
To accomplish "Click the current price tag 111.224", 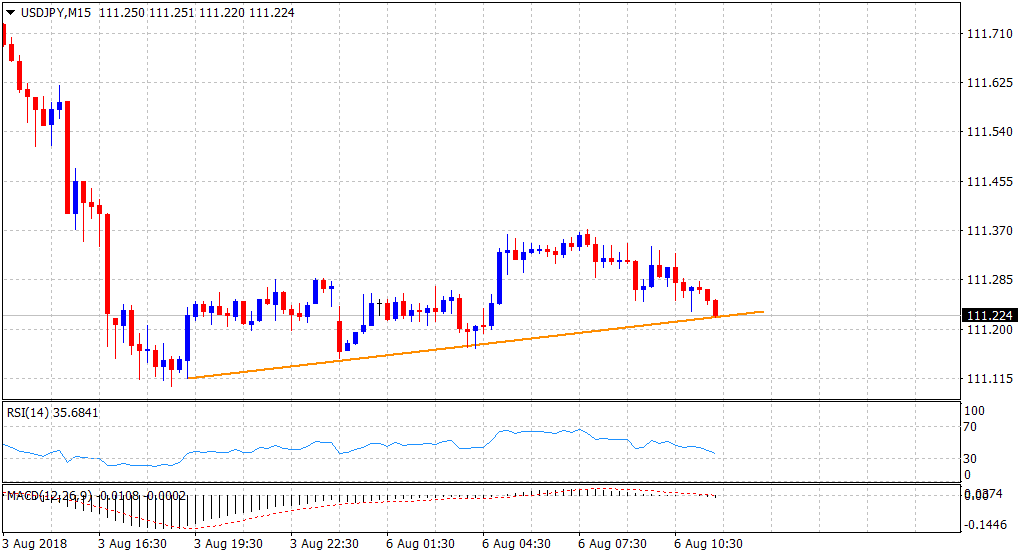I will tap(988, 316).
